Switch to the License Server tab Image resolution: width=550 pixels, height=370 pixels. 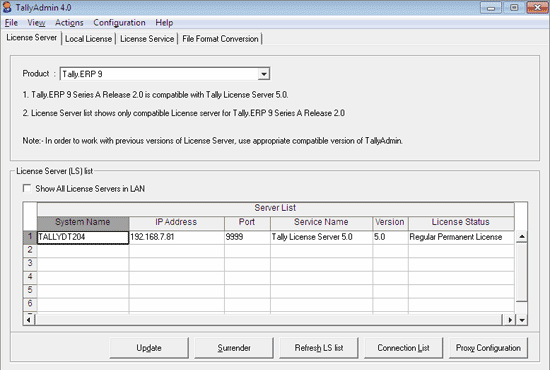coord(32,38)
